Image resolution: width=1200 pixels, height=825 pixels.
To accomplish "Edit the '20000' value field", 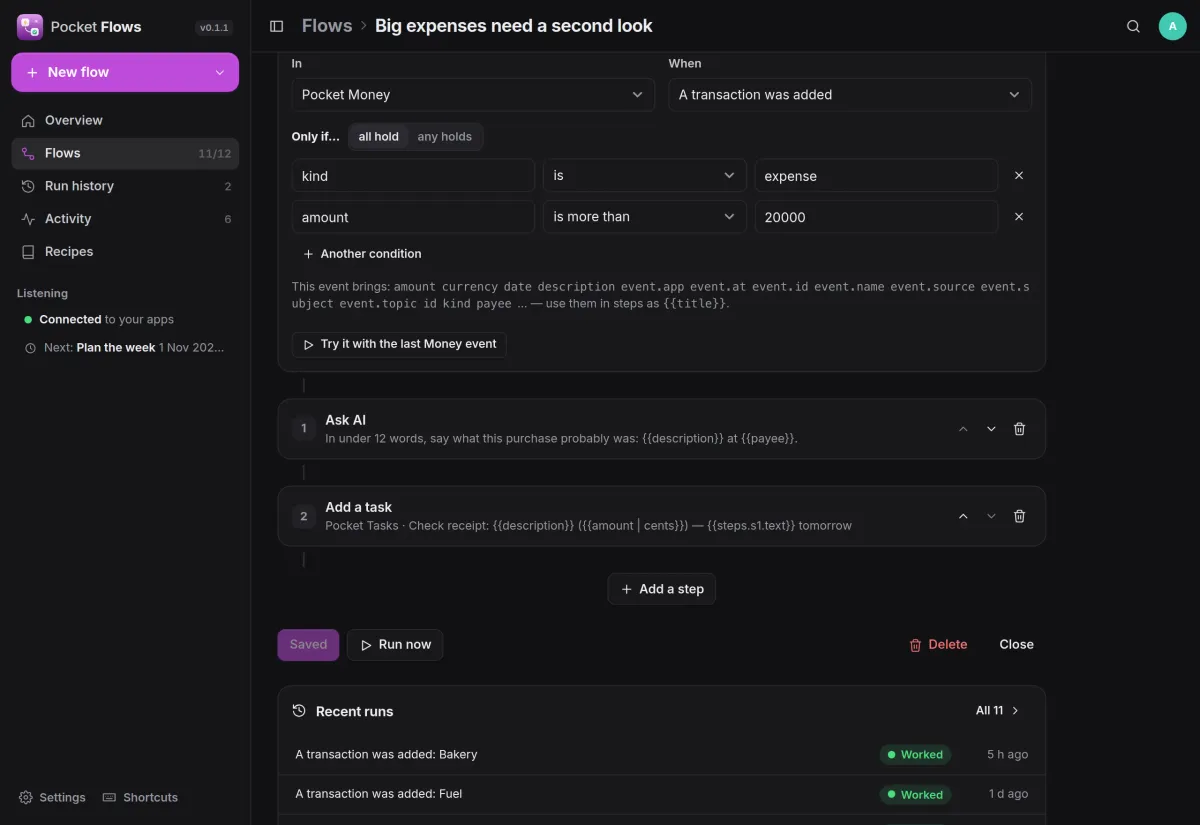I will coord(876,216).
